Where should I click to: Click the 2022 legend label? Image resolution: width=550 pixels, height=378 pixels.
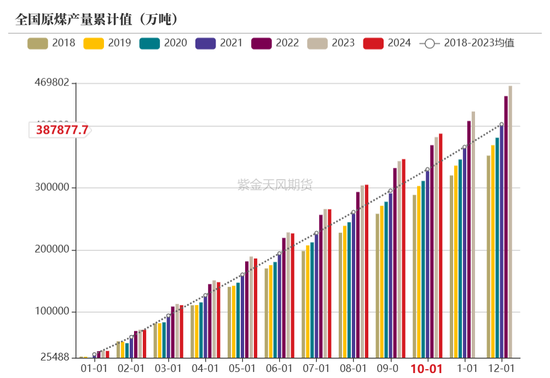287,43
